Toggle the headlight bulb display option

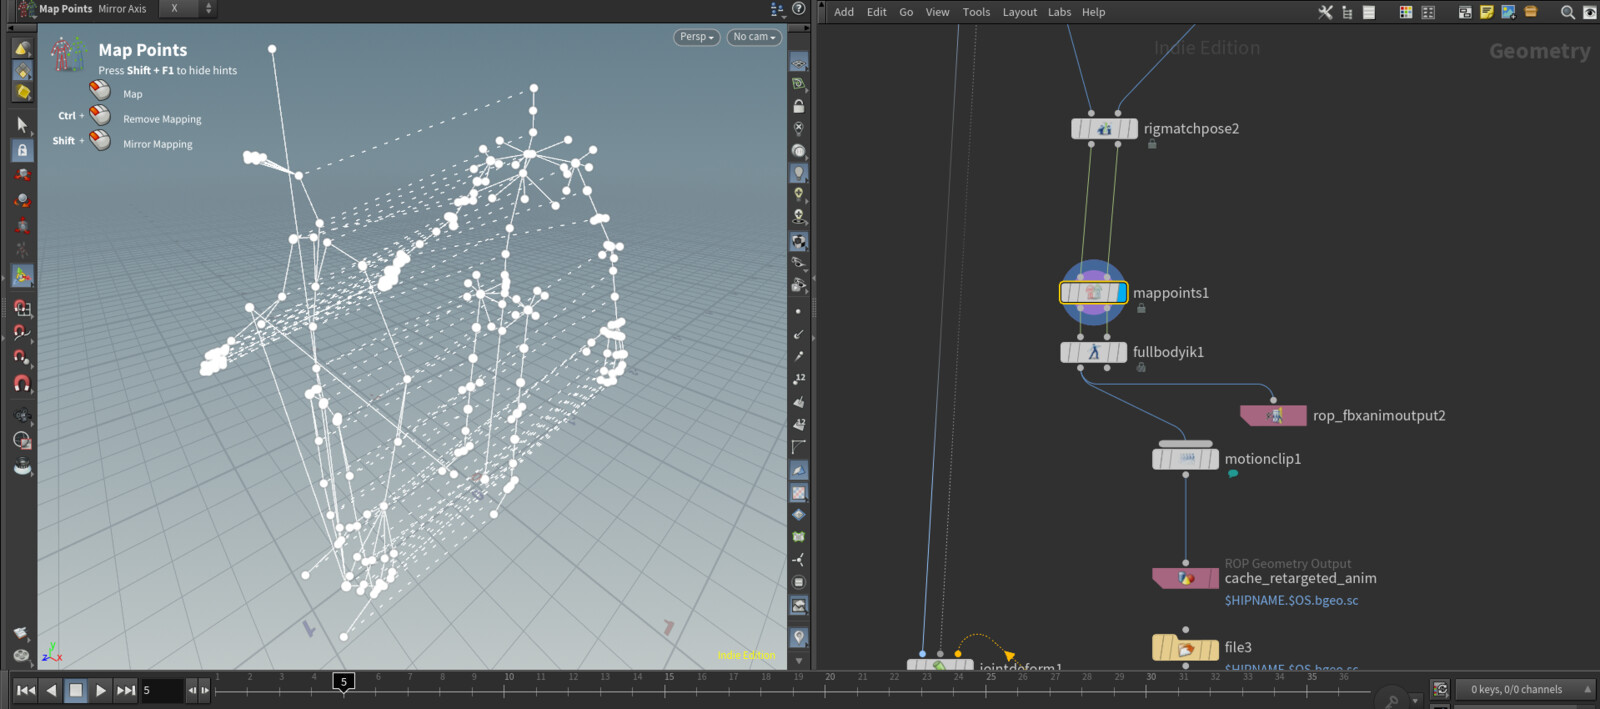click(x=798, y=173)
